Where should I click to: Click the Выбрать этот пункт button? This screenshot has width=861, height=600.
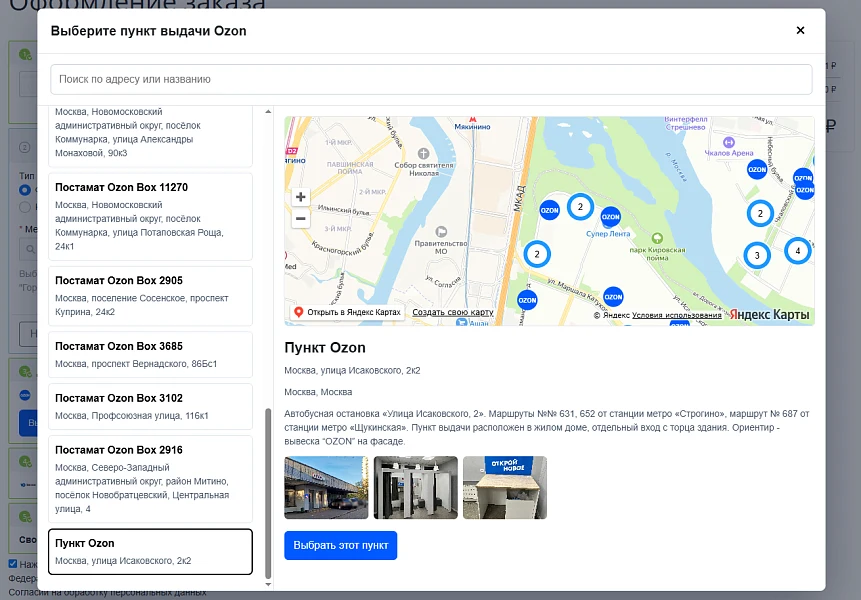pyautogui.click(x=340, y=545)
